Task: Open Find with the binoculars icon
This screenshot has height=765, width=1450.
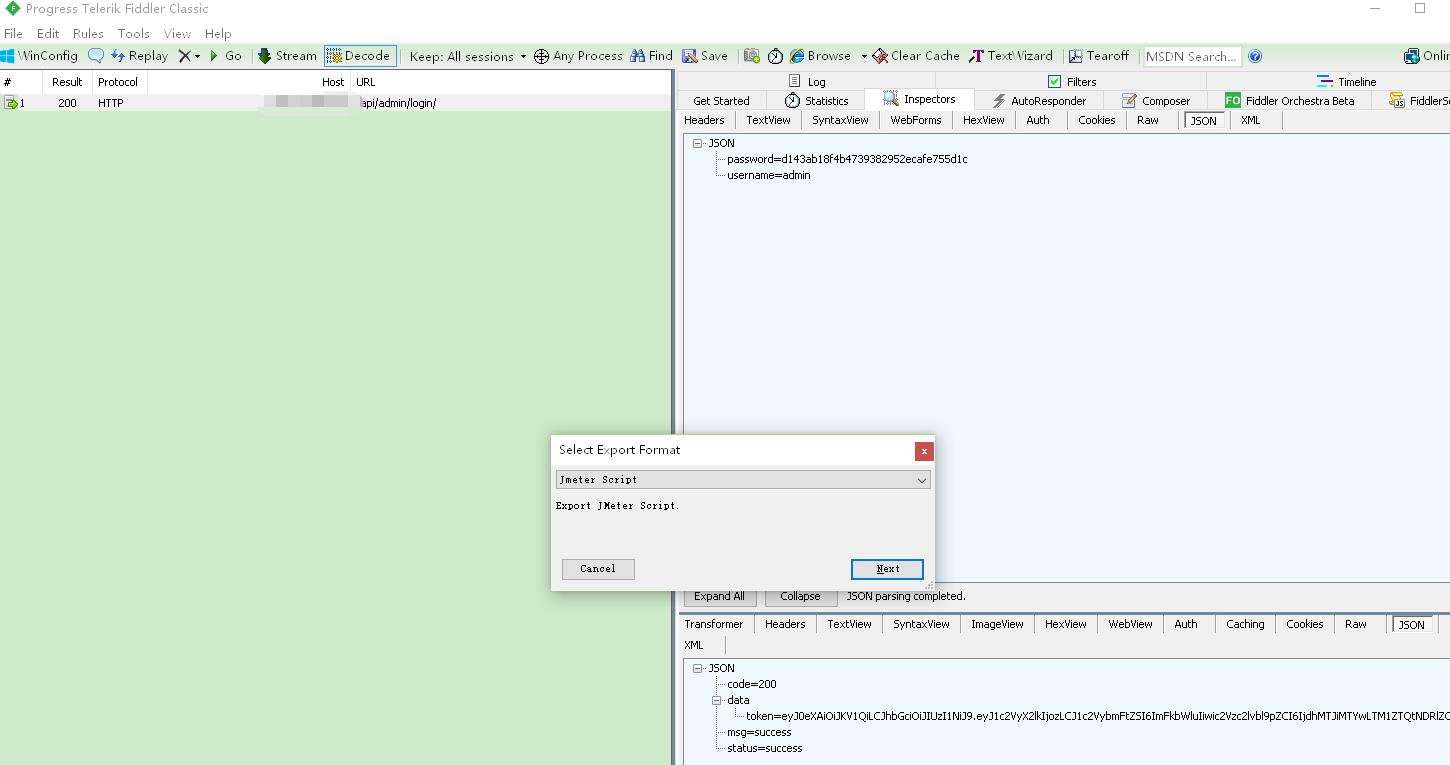Action: (651, 56)
